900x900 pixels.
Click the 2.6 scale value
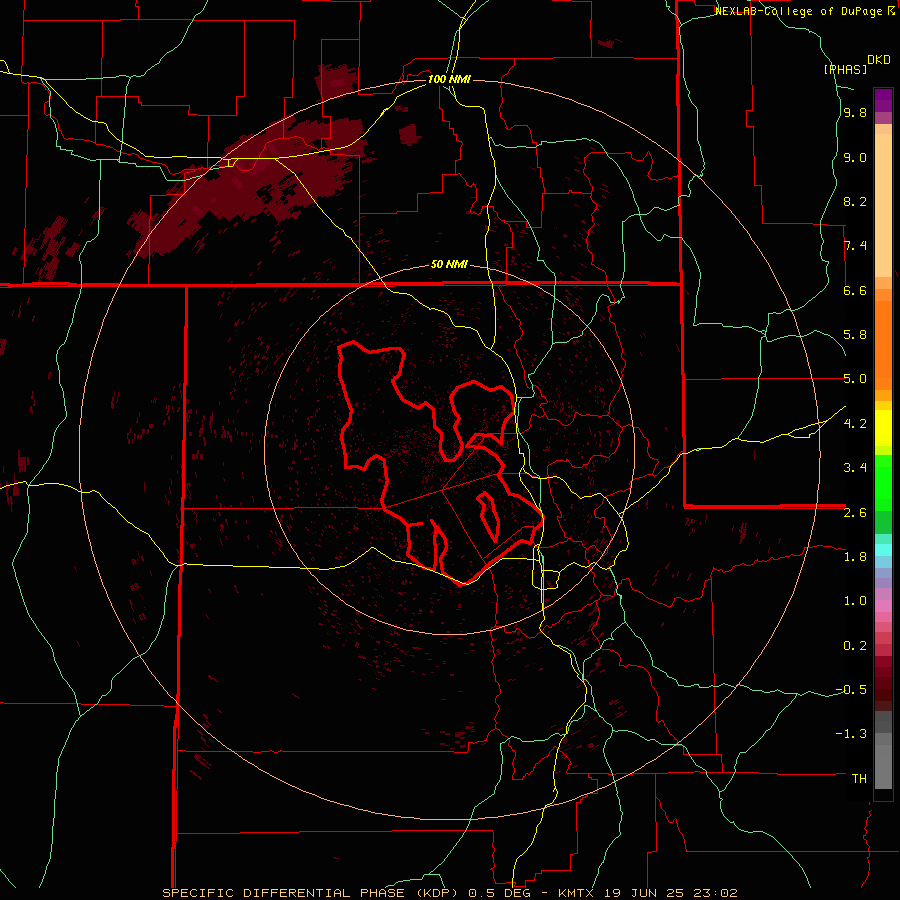pos(855,512)
